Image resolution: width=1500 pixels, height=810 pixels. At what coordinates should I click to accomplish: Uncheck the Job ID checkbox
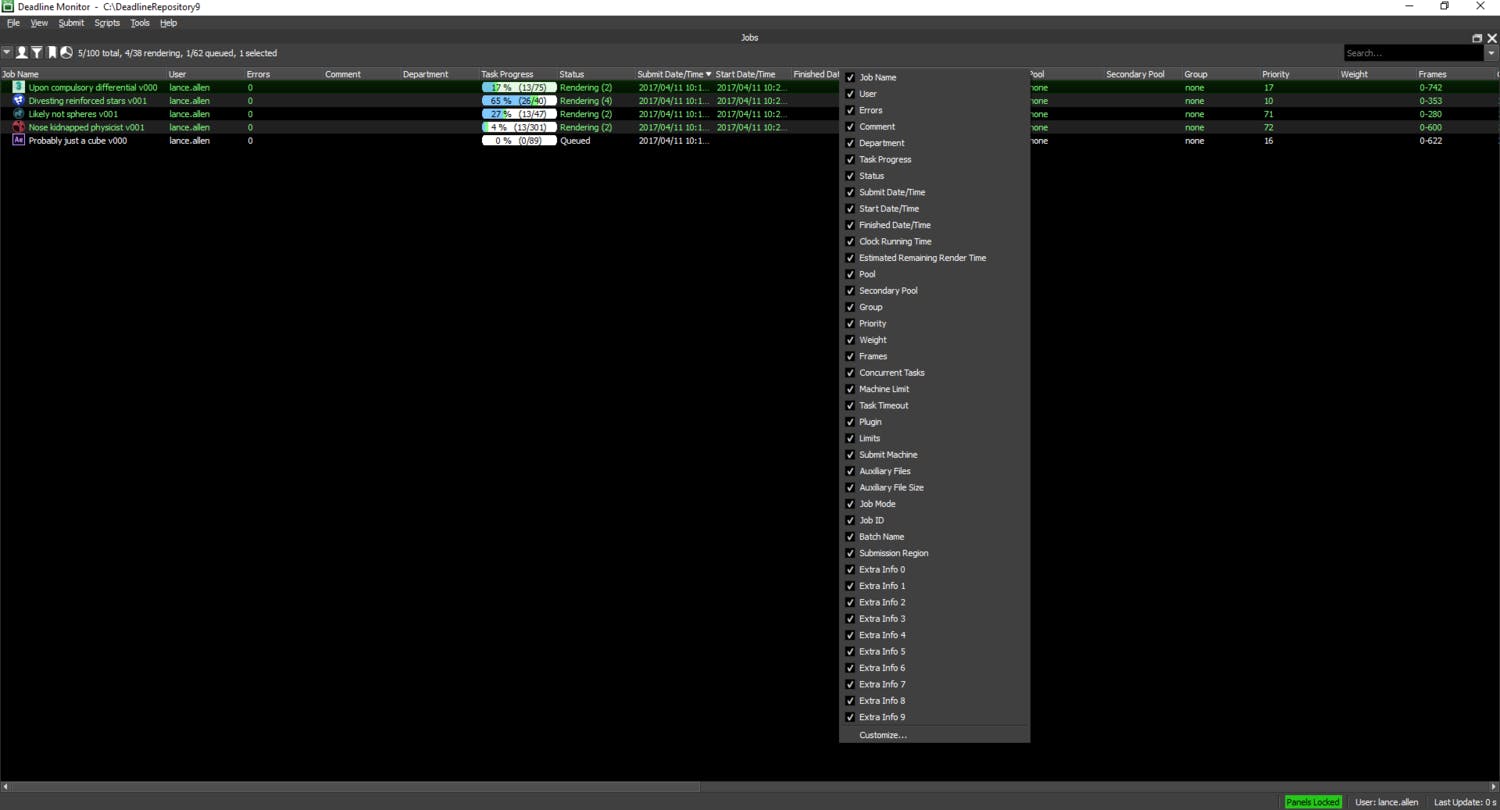850,520
